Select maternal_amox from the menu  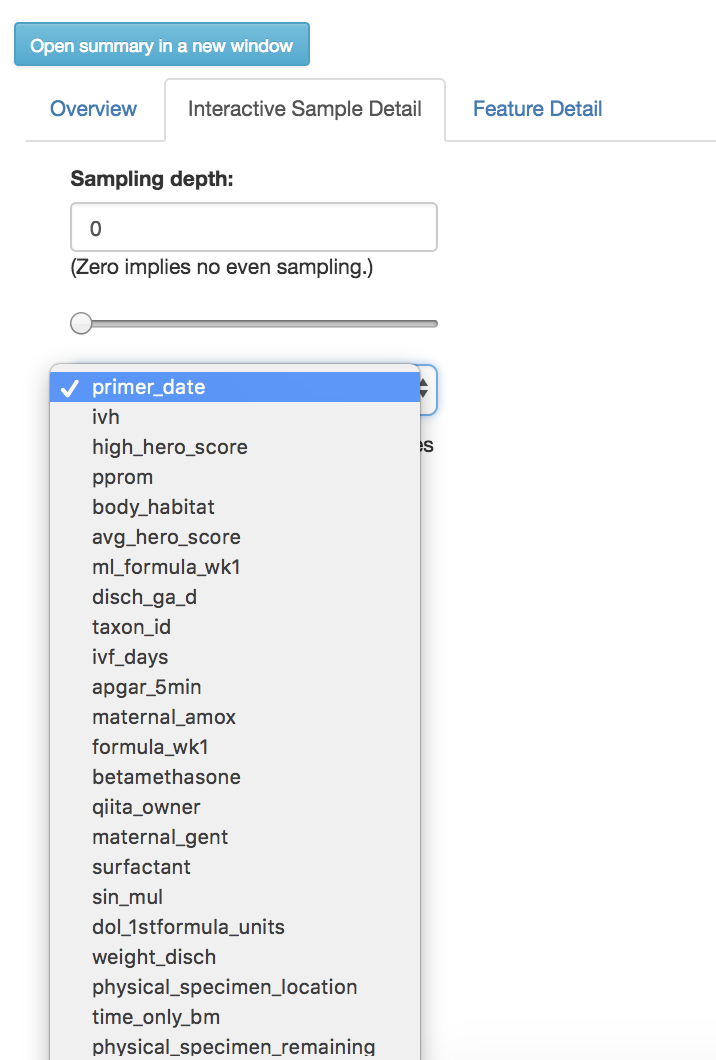click(164, 717)
